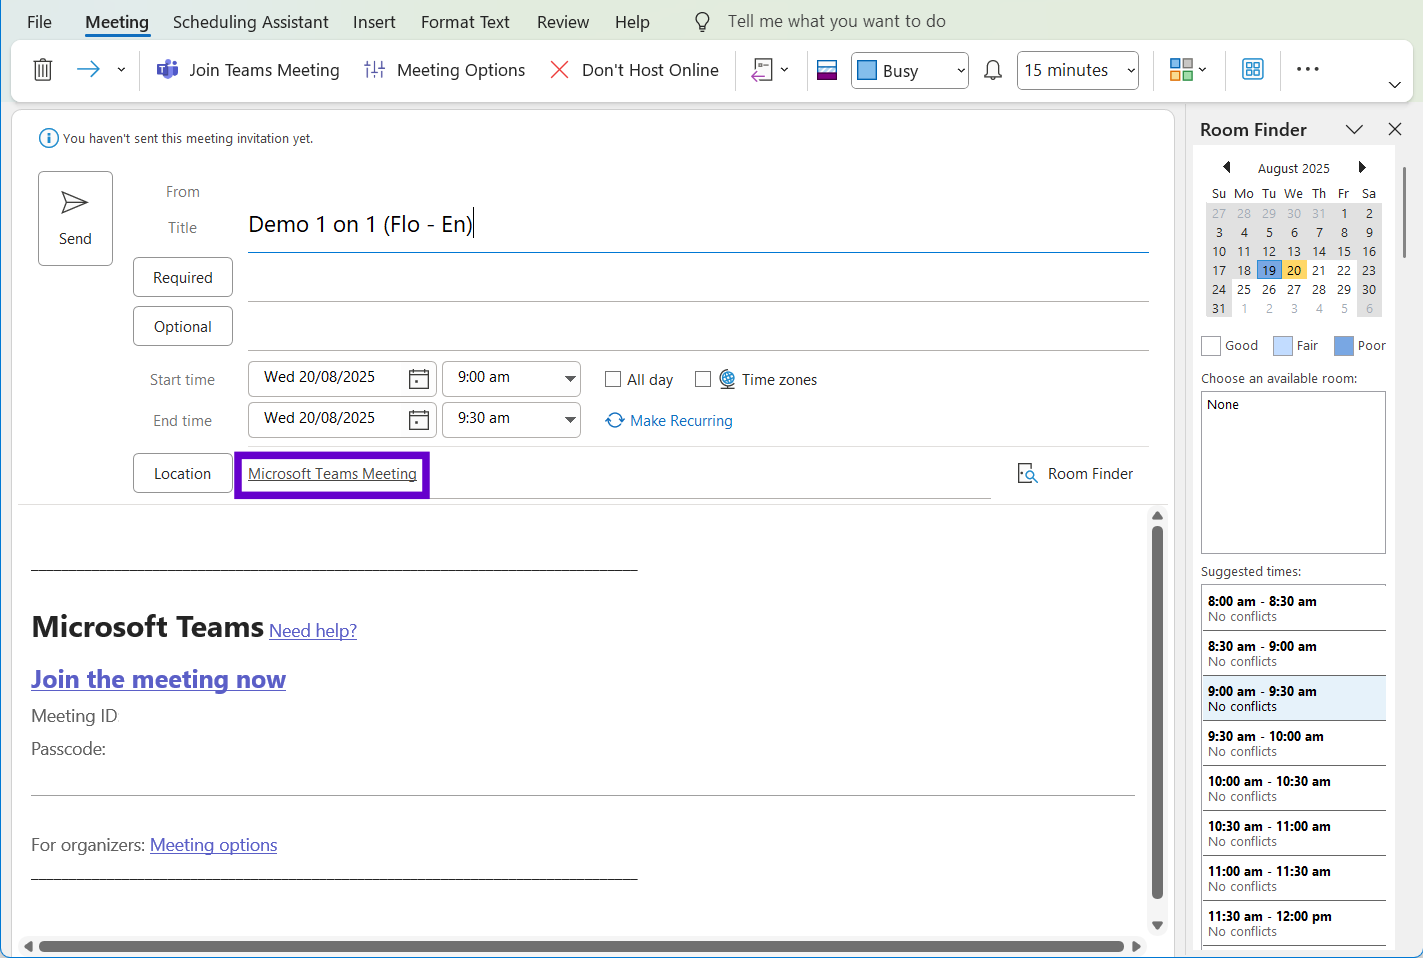Viewport: 1423px width, 958px height.
Task: Click the reminder bell icon
Action: point(993,70)
